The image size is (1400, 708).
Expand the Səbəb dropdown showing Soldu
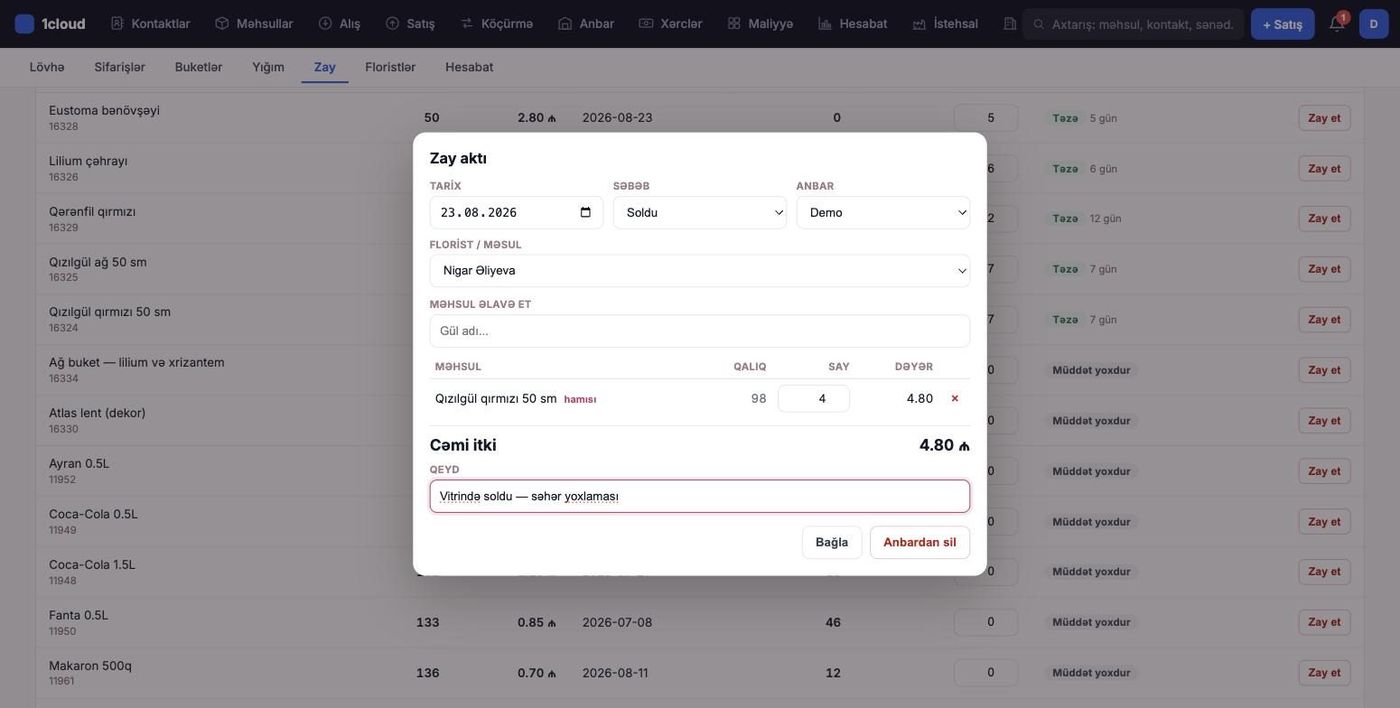pyautogui.click(x=700, y=213)
